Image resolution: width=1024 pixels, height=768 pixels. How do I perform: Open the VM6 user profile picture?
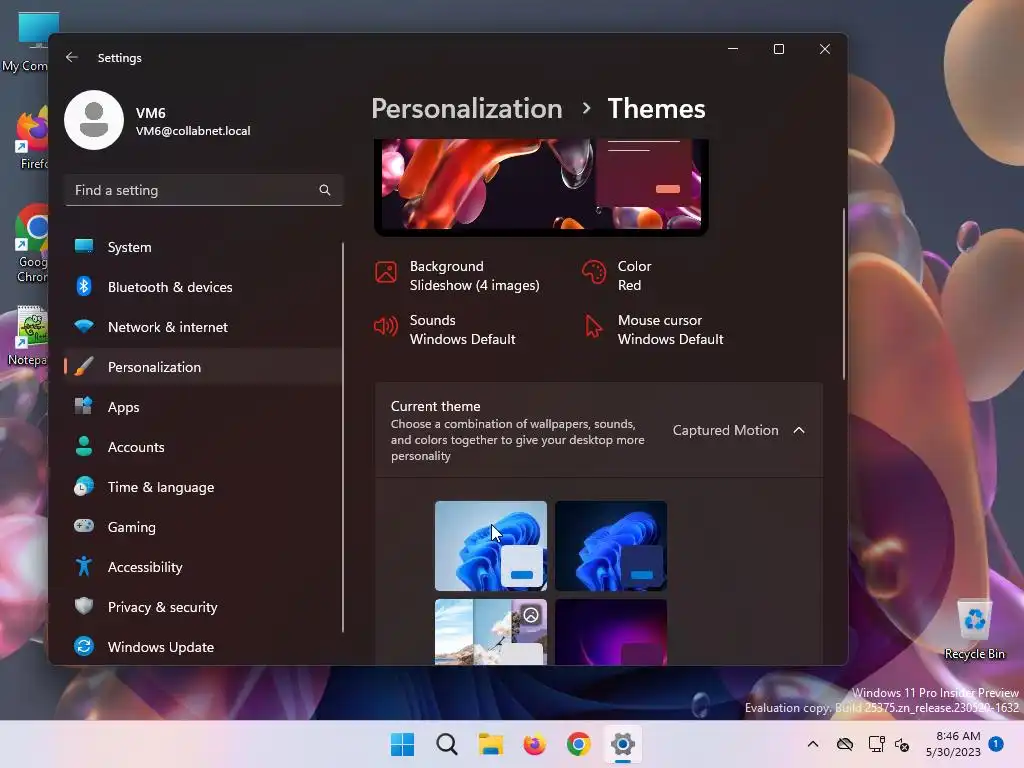(94, 120)
